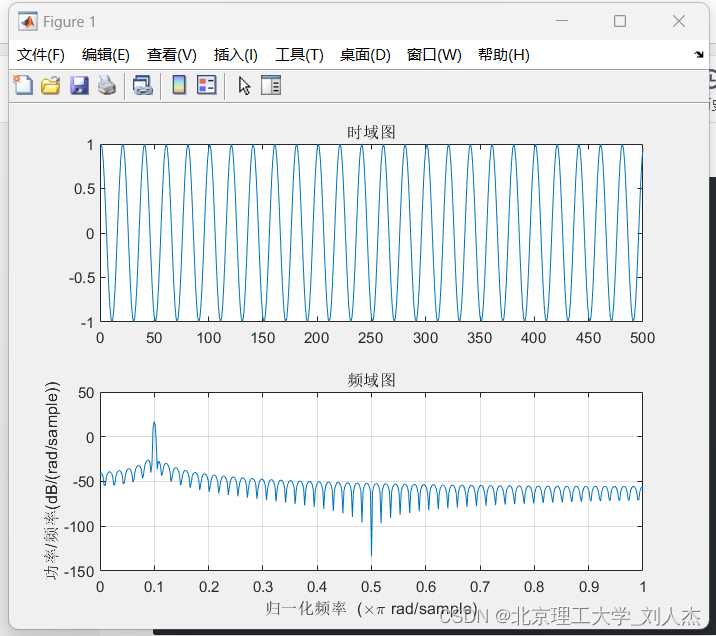The image size is (716, 636).
Task: Click the MATLAB logo in the title bar
Action: (x=28, y=21)
